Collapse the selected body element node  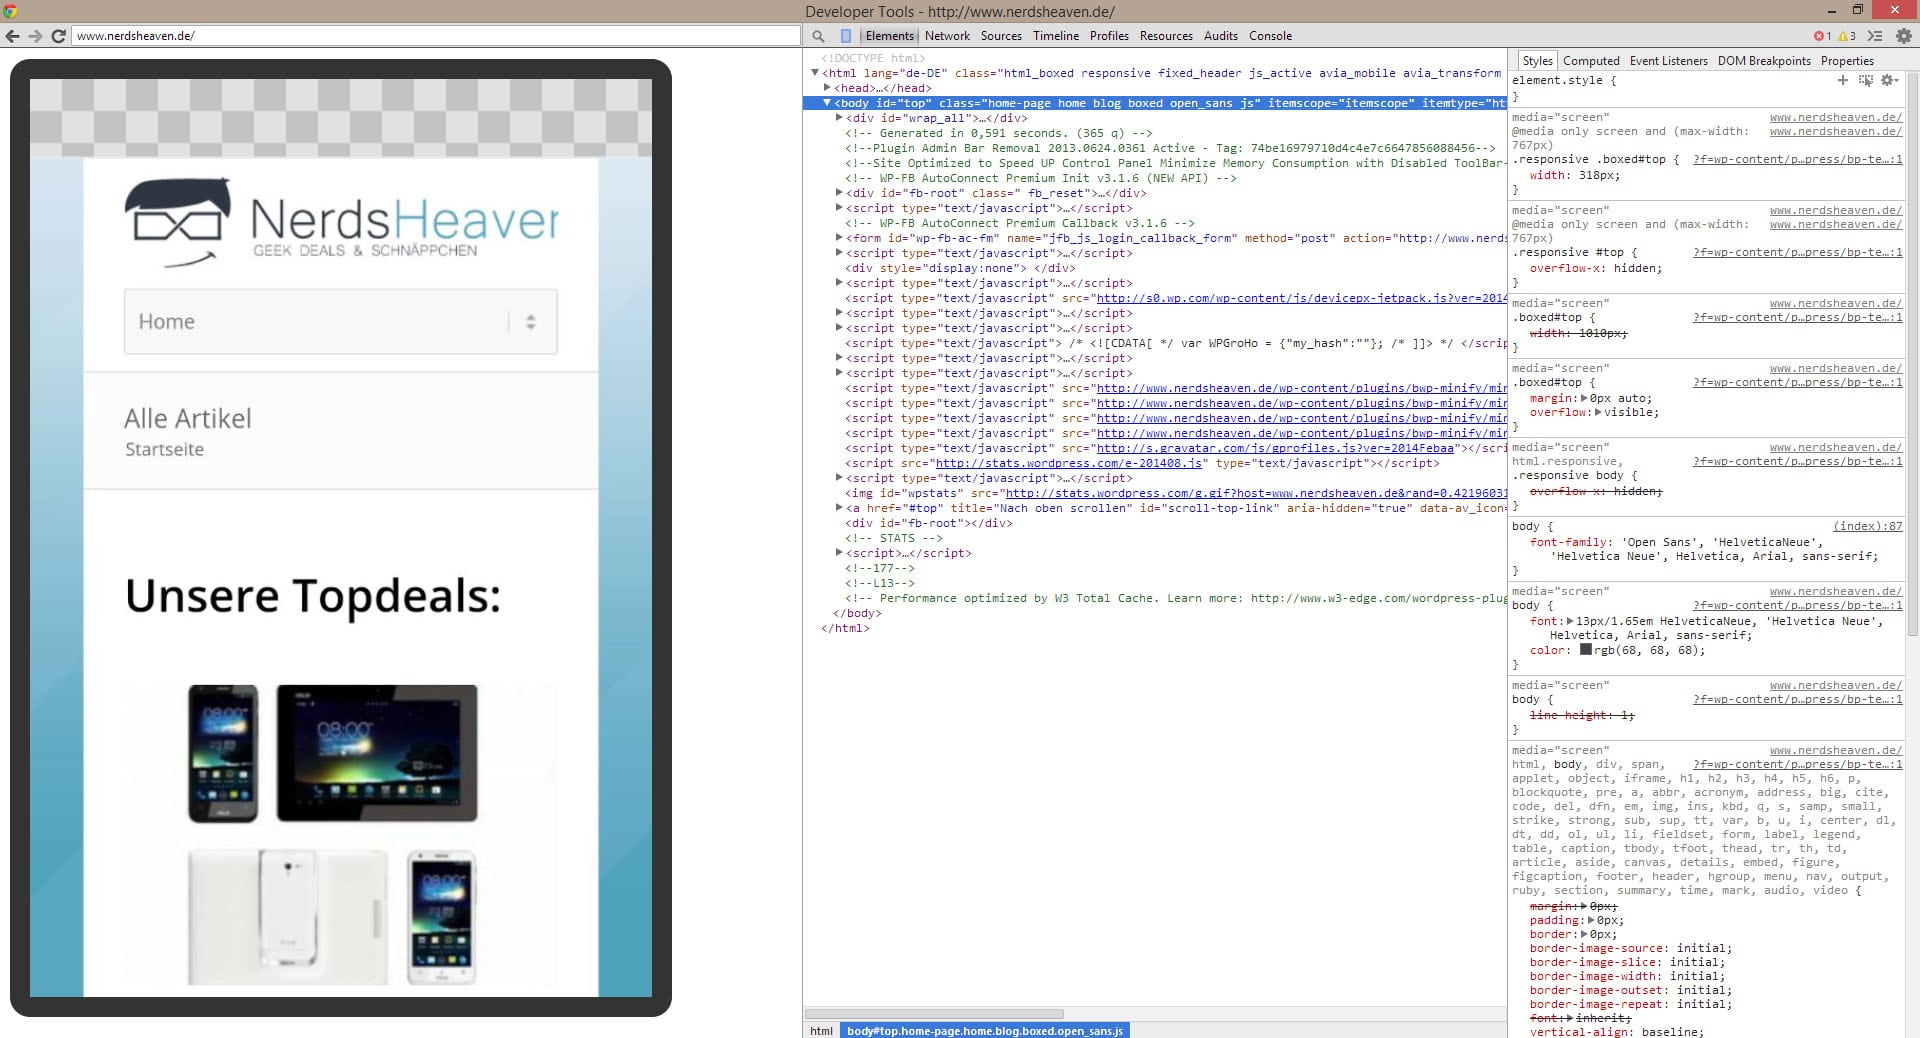coord(827,103)
